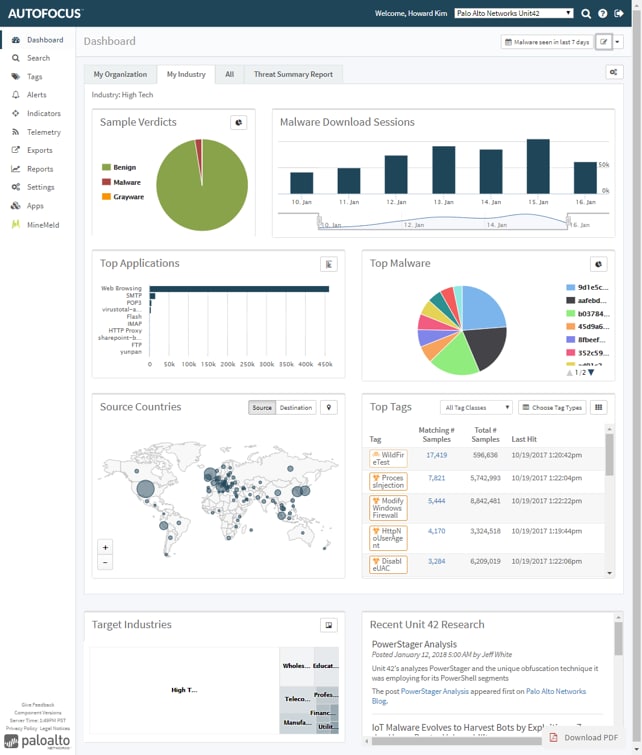Screen dimensions: 642x755
Task: Toggle b03784 legend entry in Top Malware
Action: click(x=588, y=314)
